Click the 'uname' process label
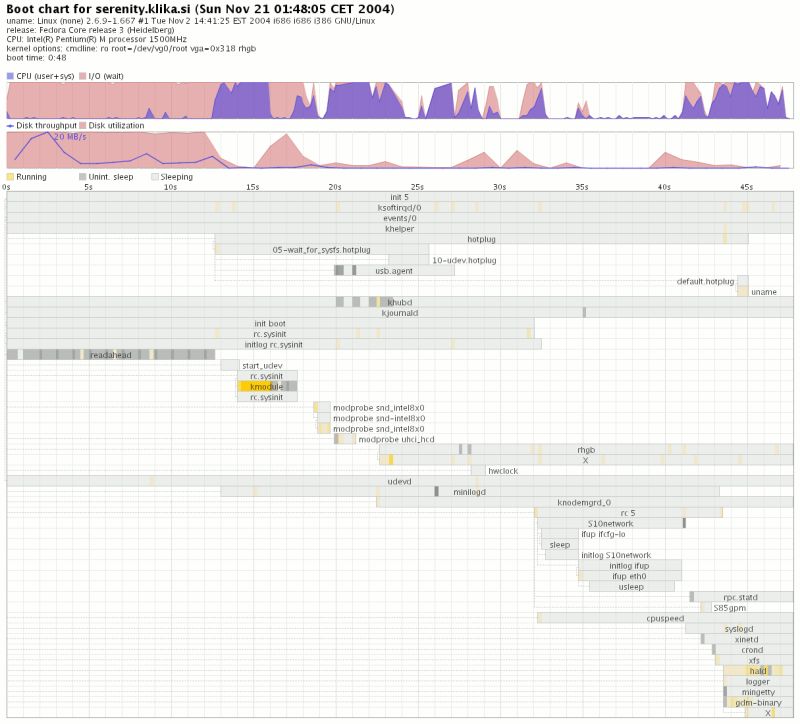The image size is (800, 724). click(x=764, y=292)
